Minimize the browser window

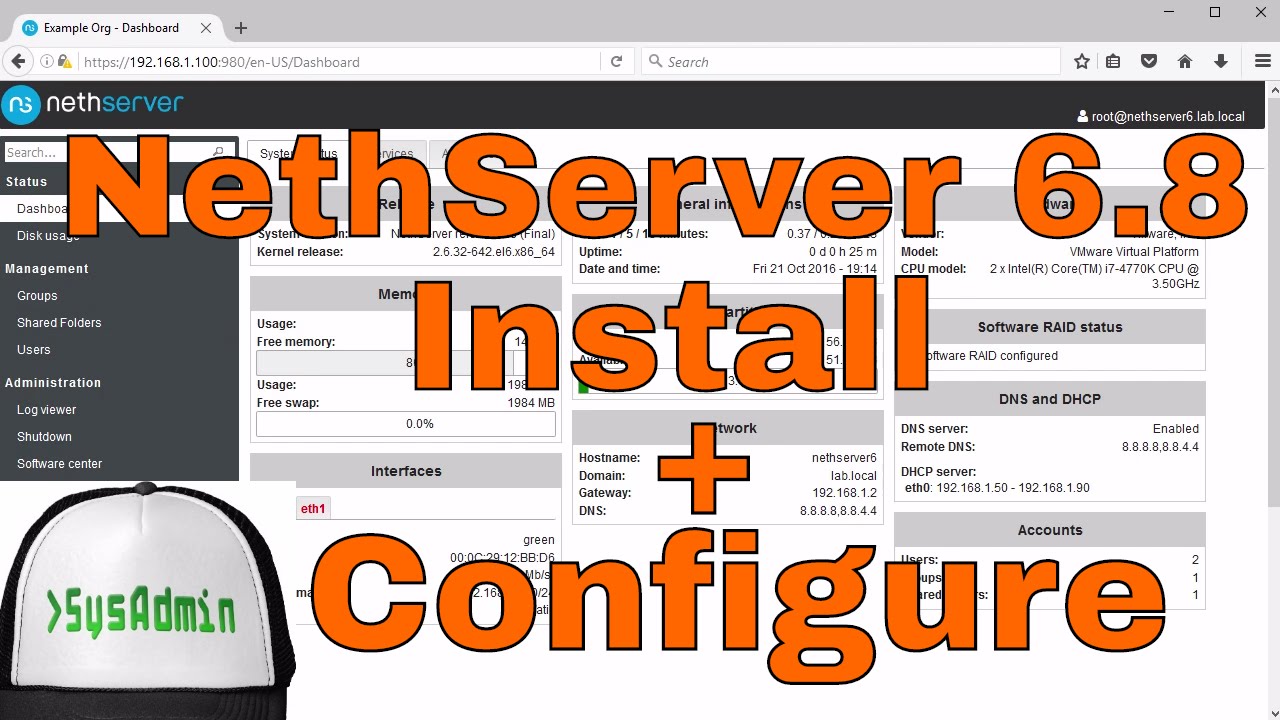click(x=1169, y=12)
